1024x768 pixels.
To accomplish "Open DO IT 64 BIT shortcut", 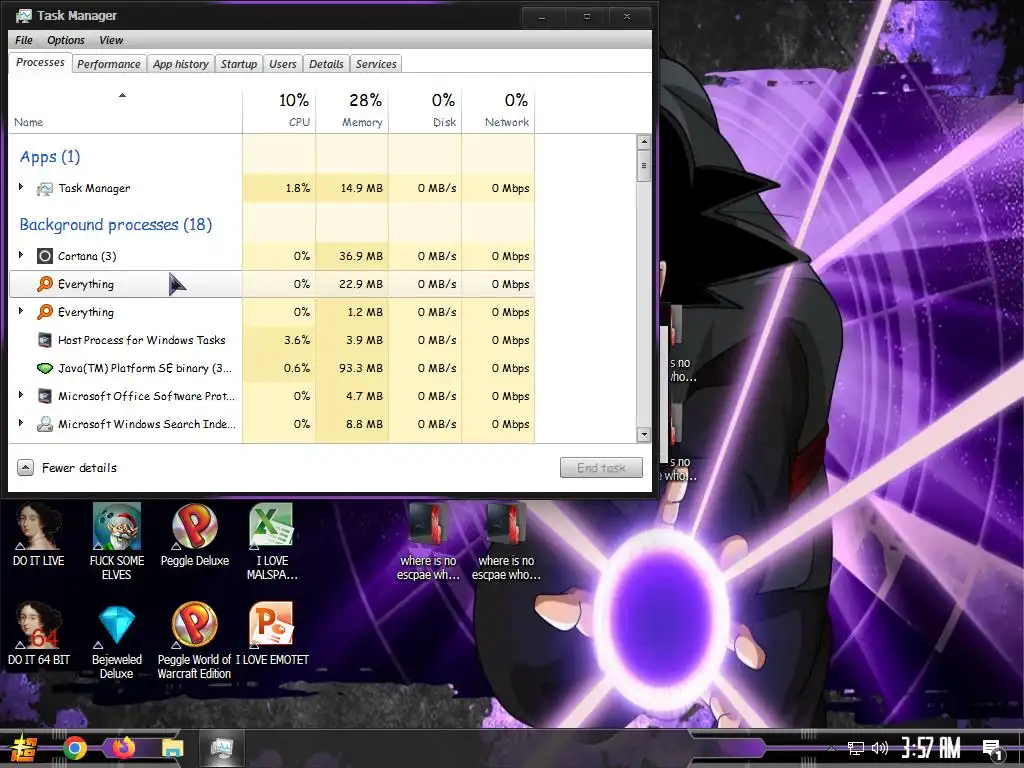I will coord(39,633).
